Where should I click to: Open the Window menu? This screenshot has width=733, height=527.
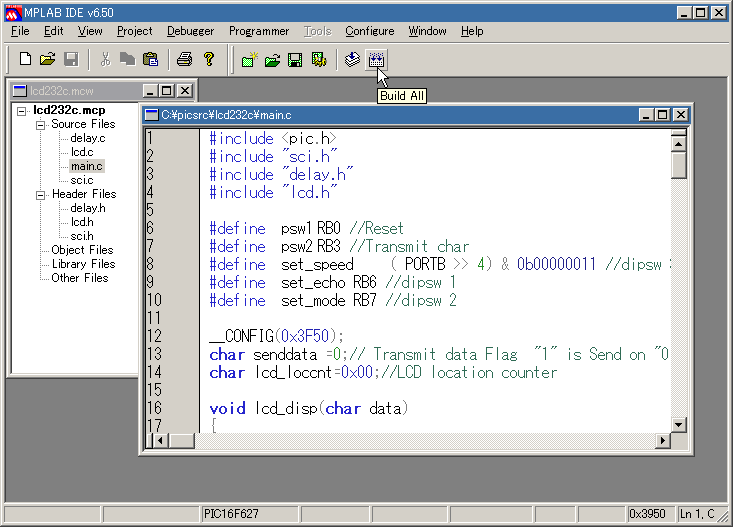point(427,31)
